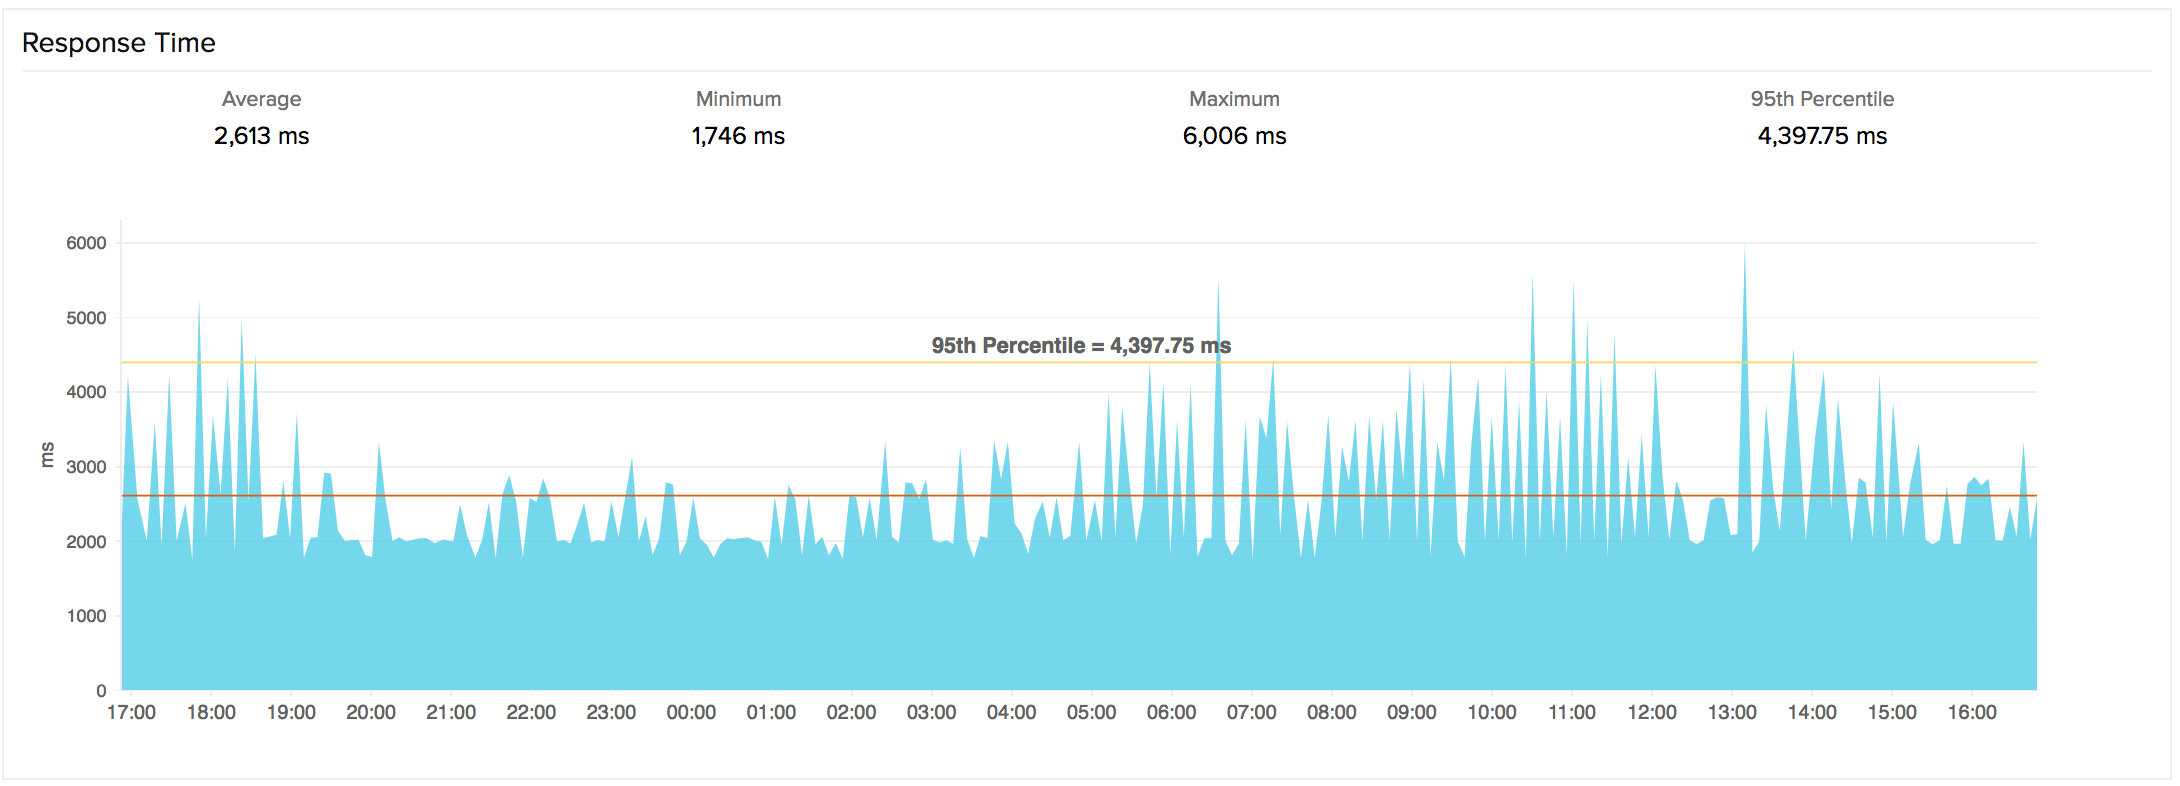Click the Response Time panel title
The width and height of the screenshot is (2180, 786).
point(119,43)
